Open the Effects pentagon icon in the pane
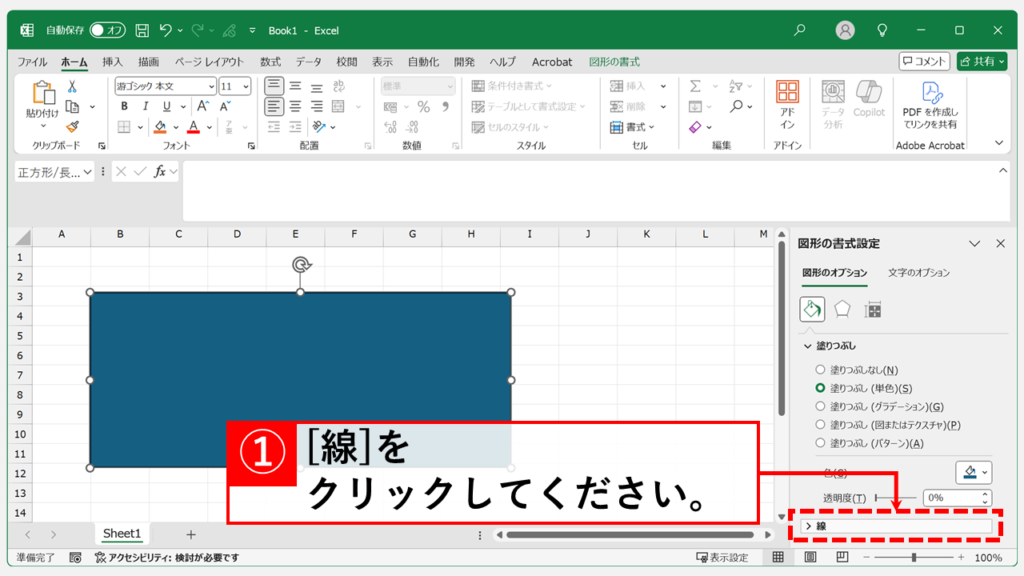The height and width of the screenshot is (576, 1024). click(x=842, y=309)
